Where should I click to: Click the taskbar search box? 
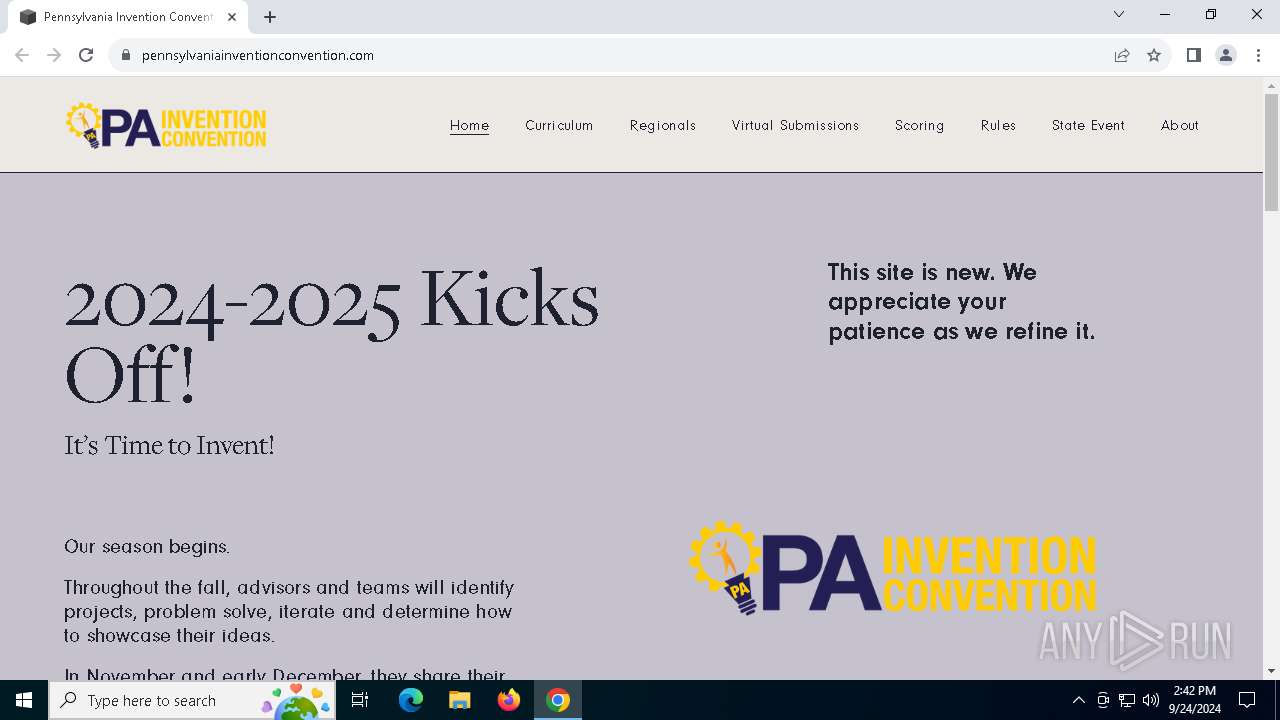point(191,700)
